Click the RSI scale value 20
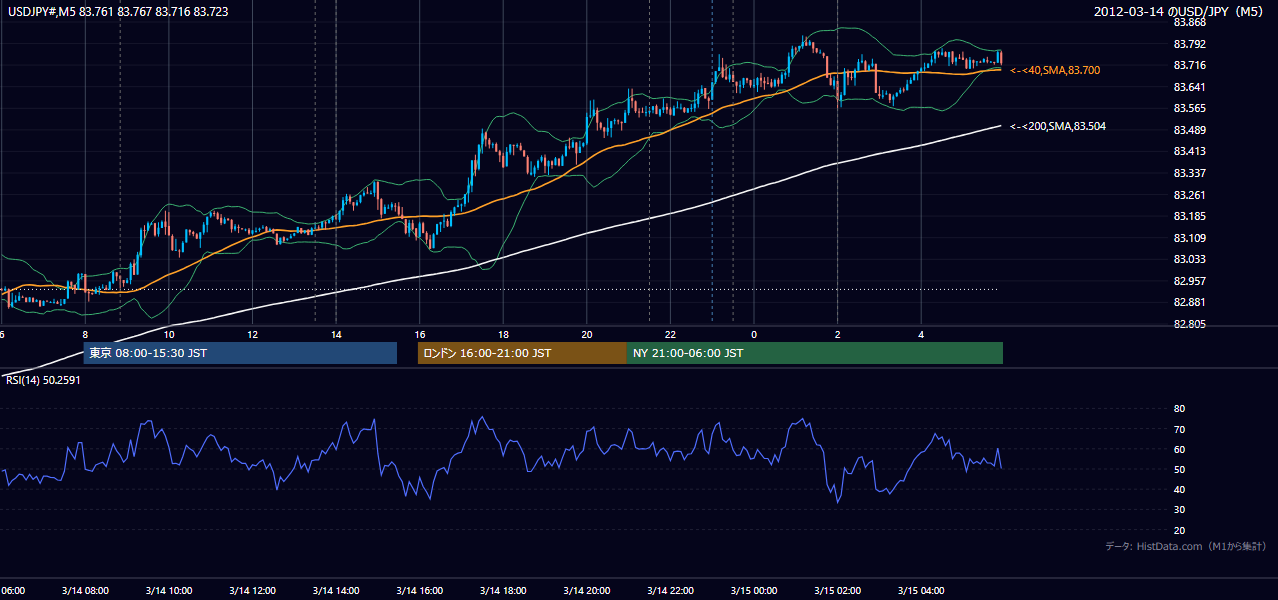Viewport: 1278px width, 600px height. coord(1179,530)
